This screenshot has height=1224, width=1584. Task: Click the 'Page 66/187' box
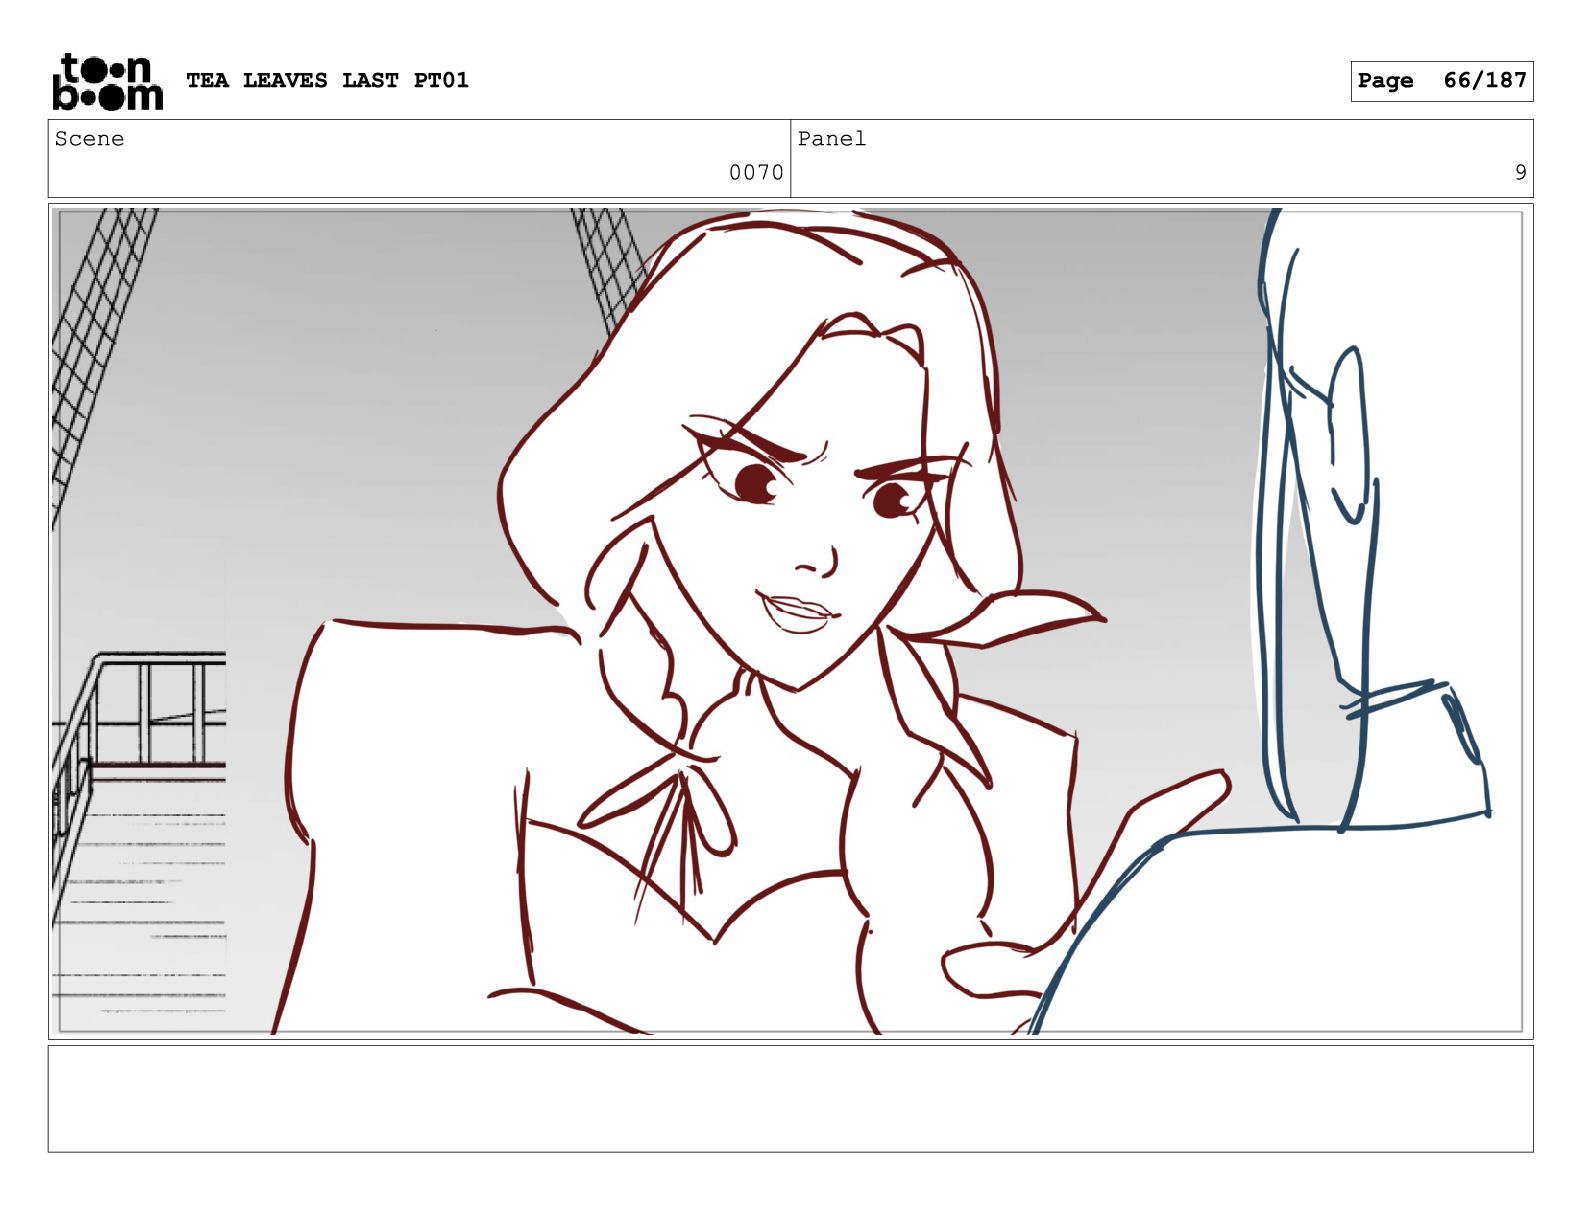pos(1441,81)
